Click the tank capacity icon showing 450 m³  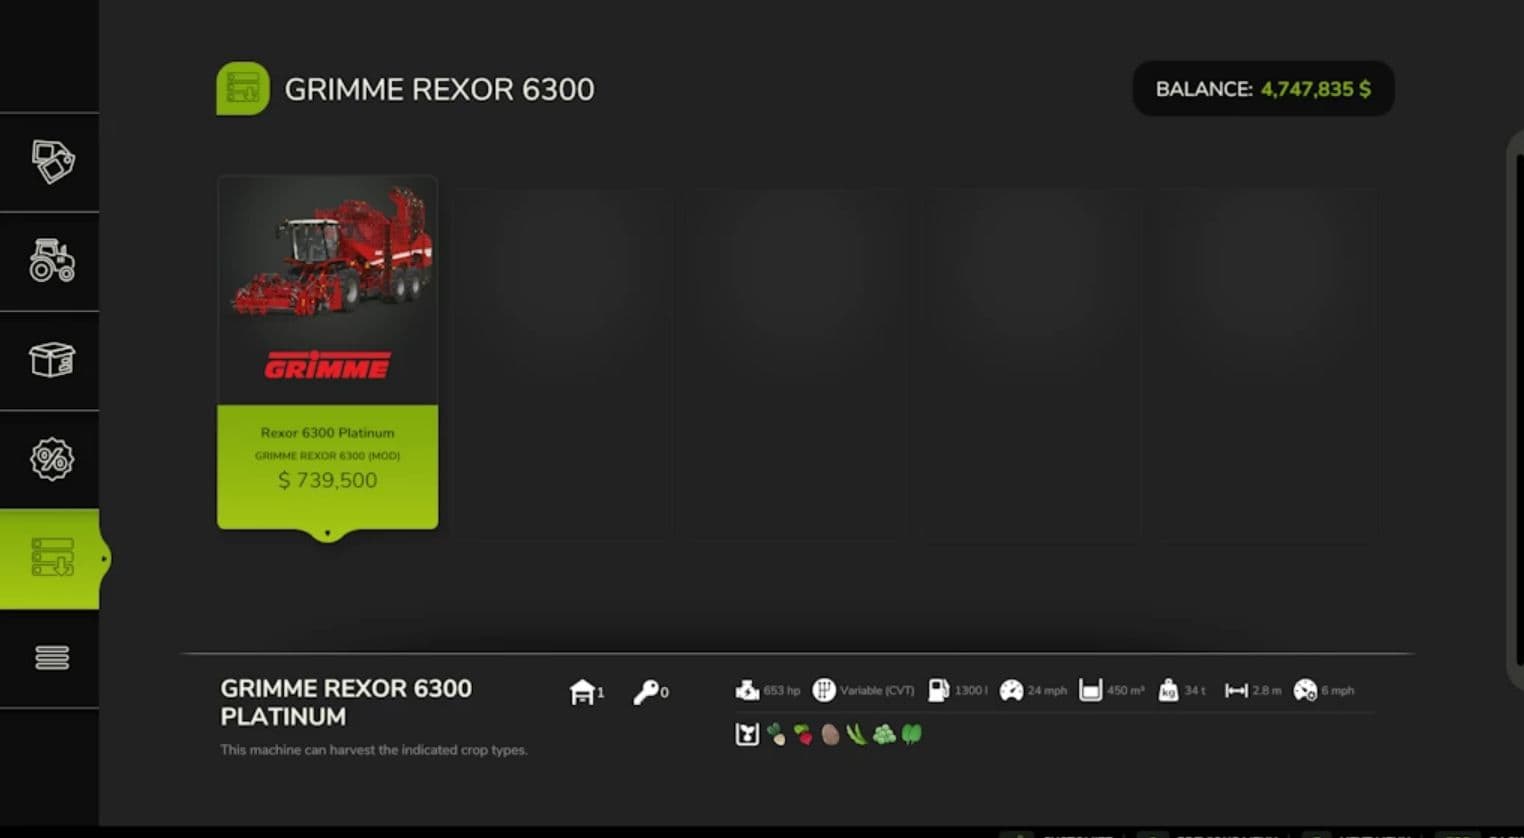(x=1090, y=690)
